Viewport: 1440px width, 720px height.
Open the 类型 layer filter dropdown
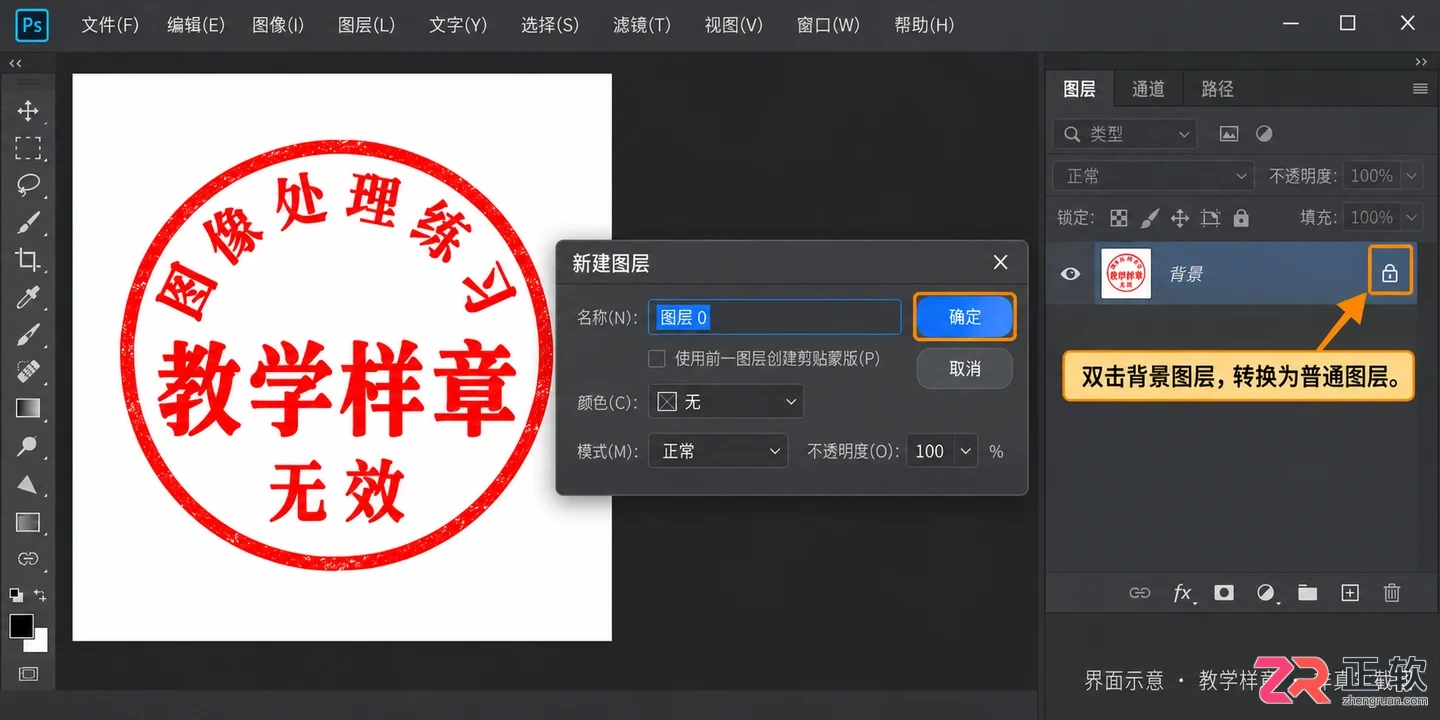click(1125, 134)
